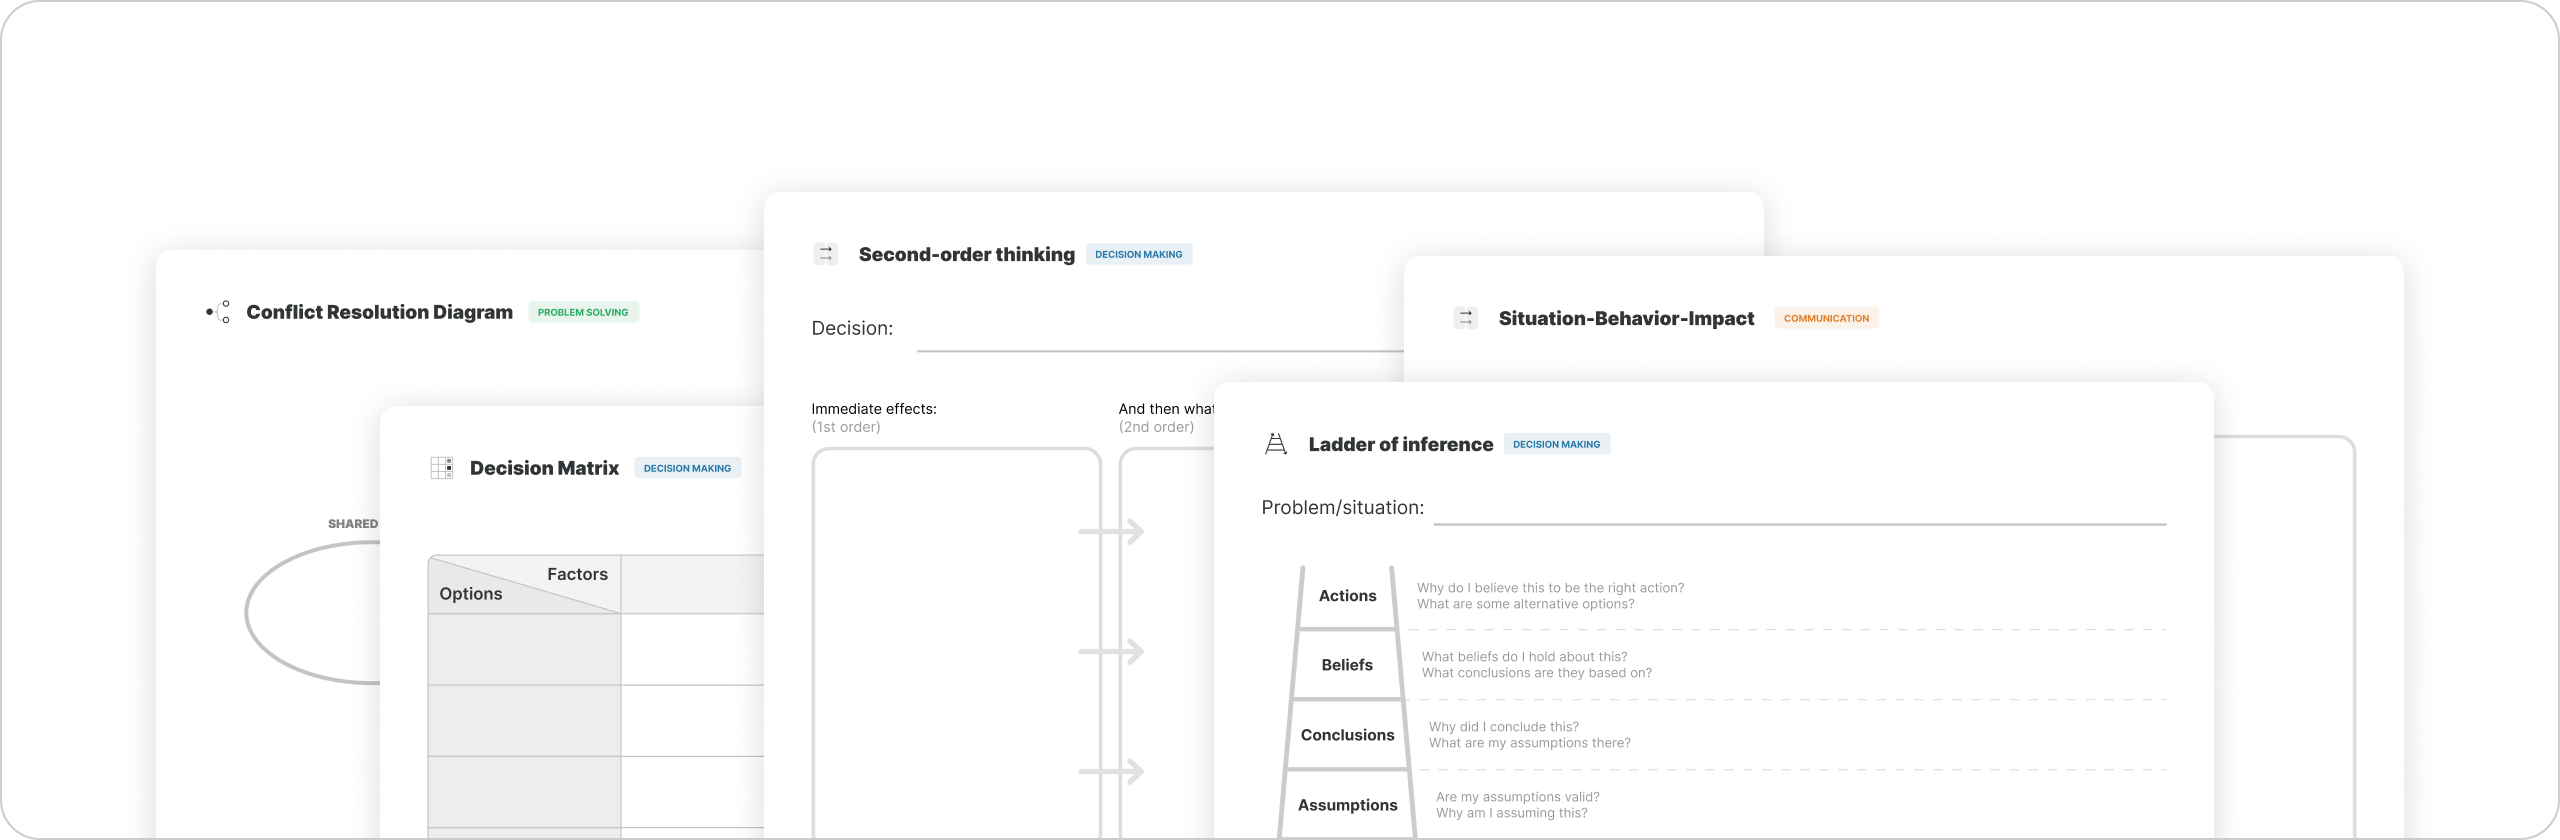Click the 'Decision:' label

coord(852,328)
